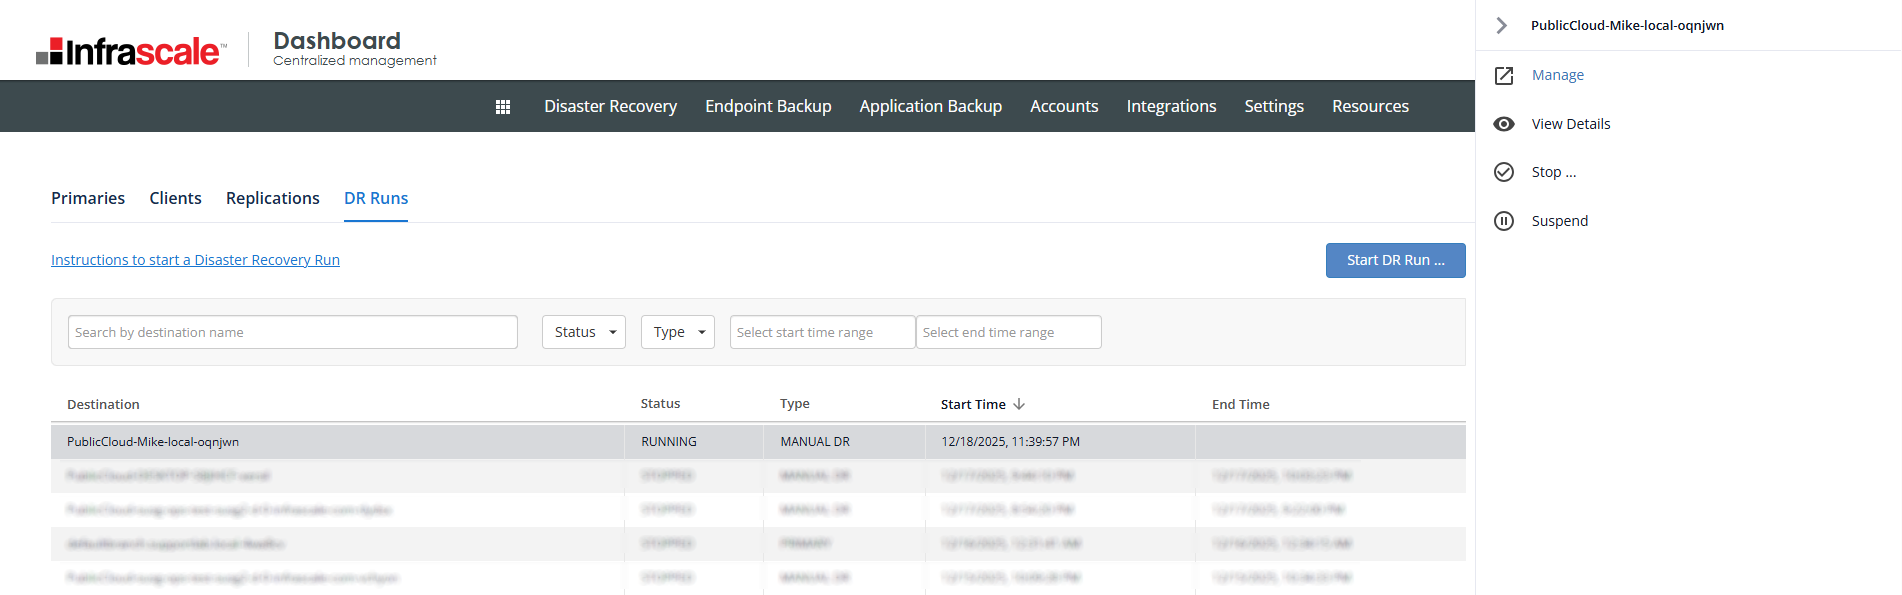
Task: Open the Disaster Recovery menu
Action: 610,106
